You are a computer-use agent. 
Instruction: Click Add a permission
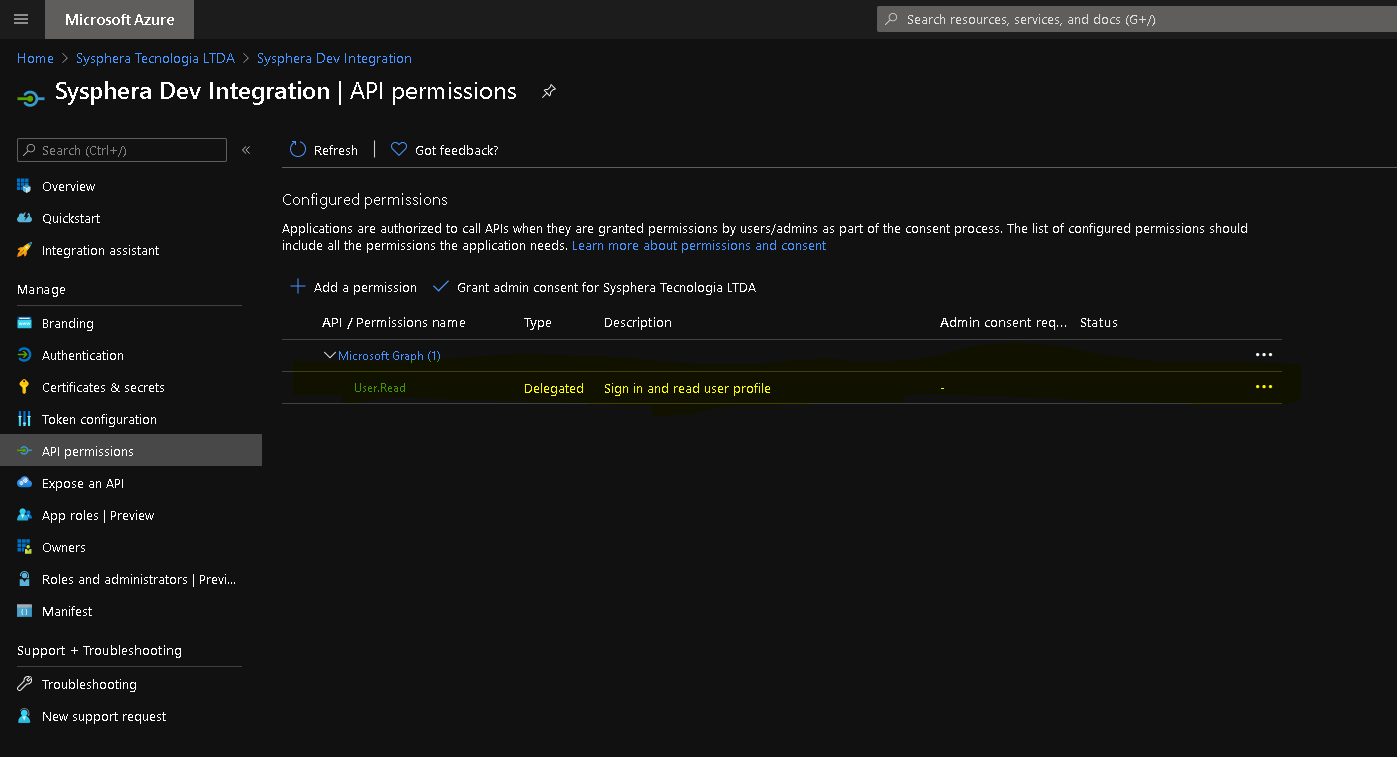click(353, 287)
